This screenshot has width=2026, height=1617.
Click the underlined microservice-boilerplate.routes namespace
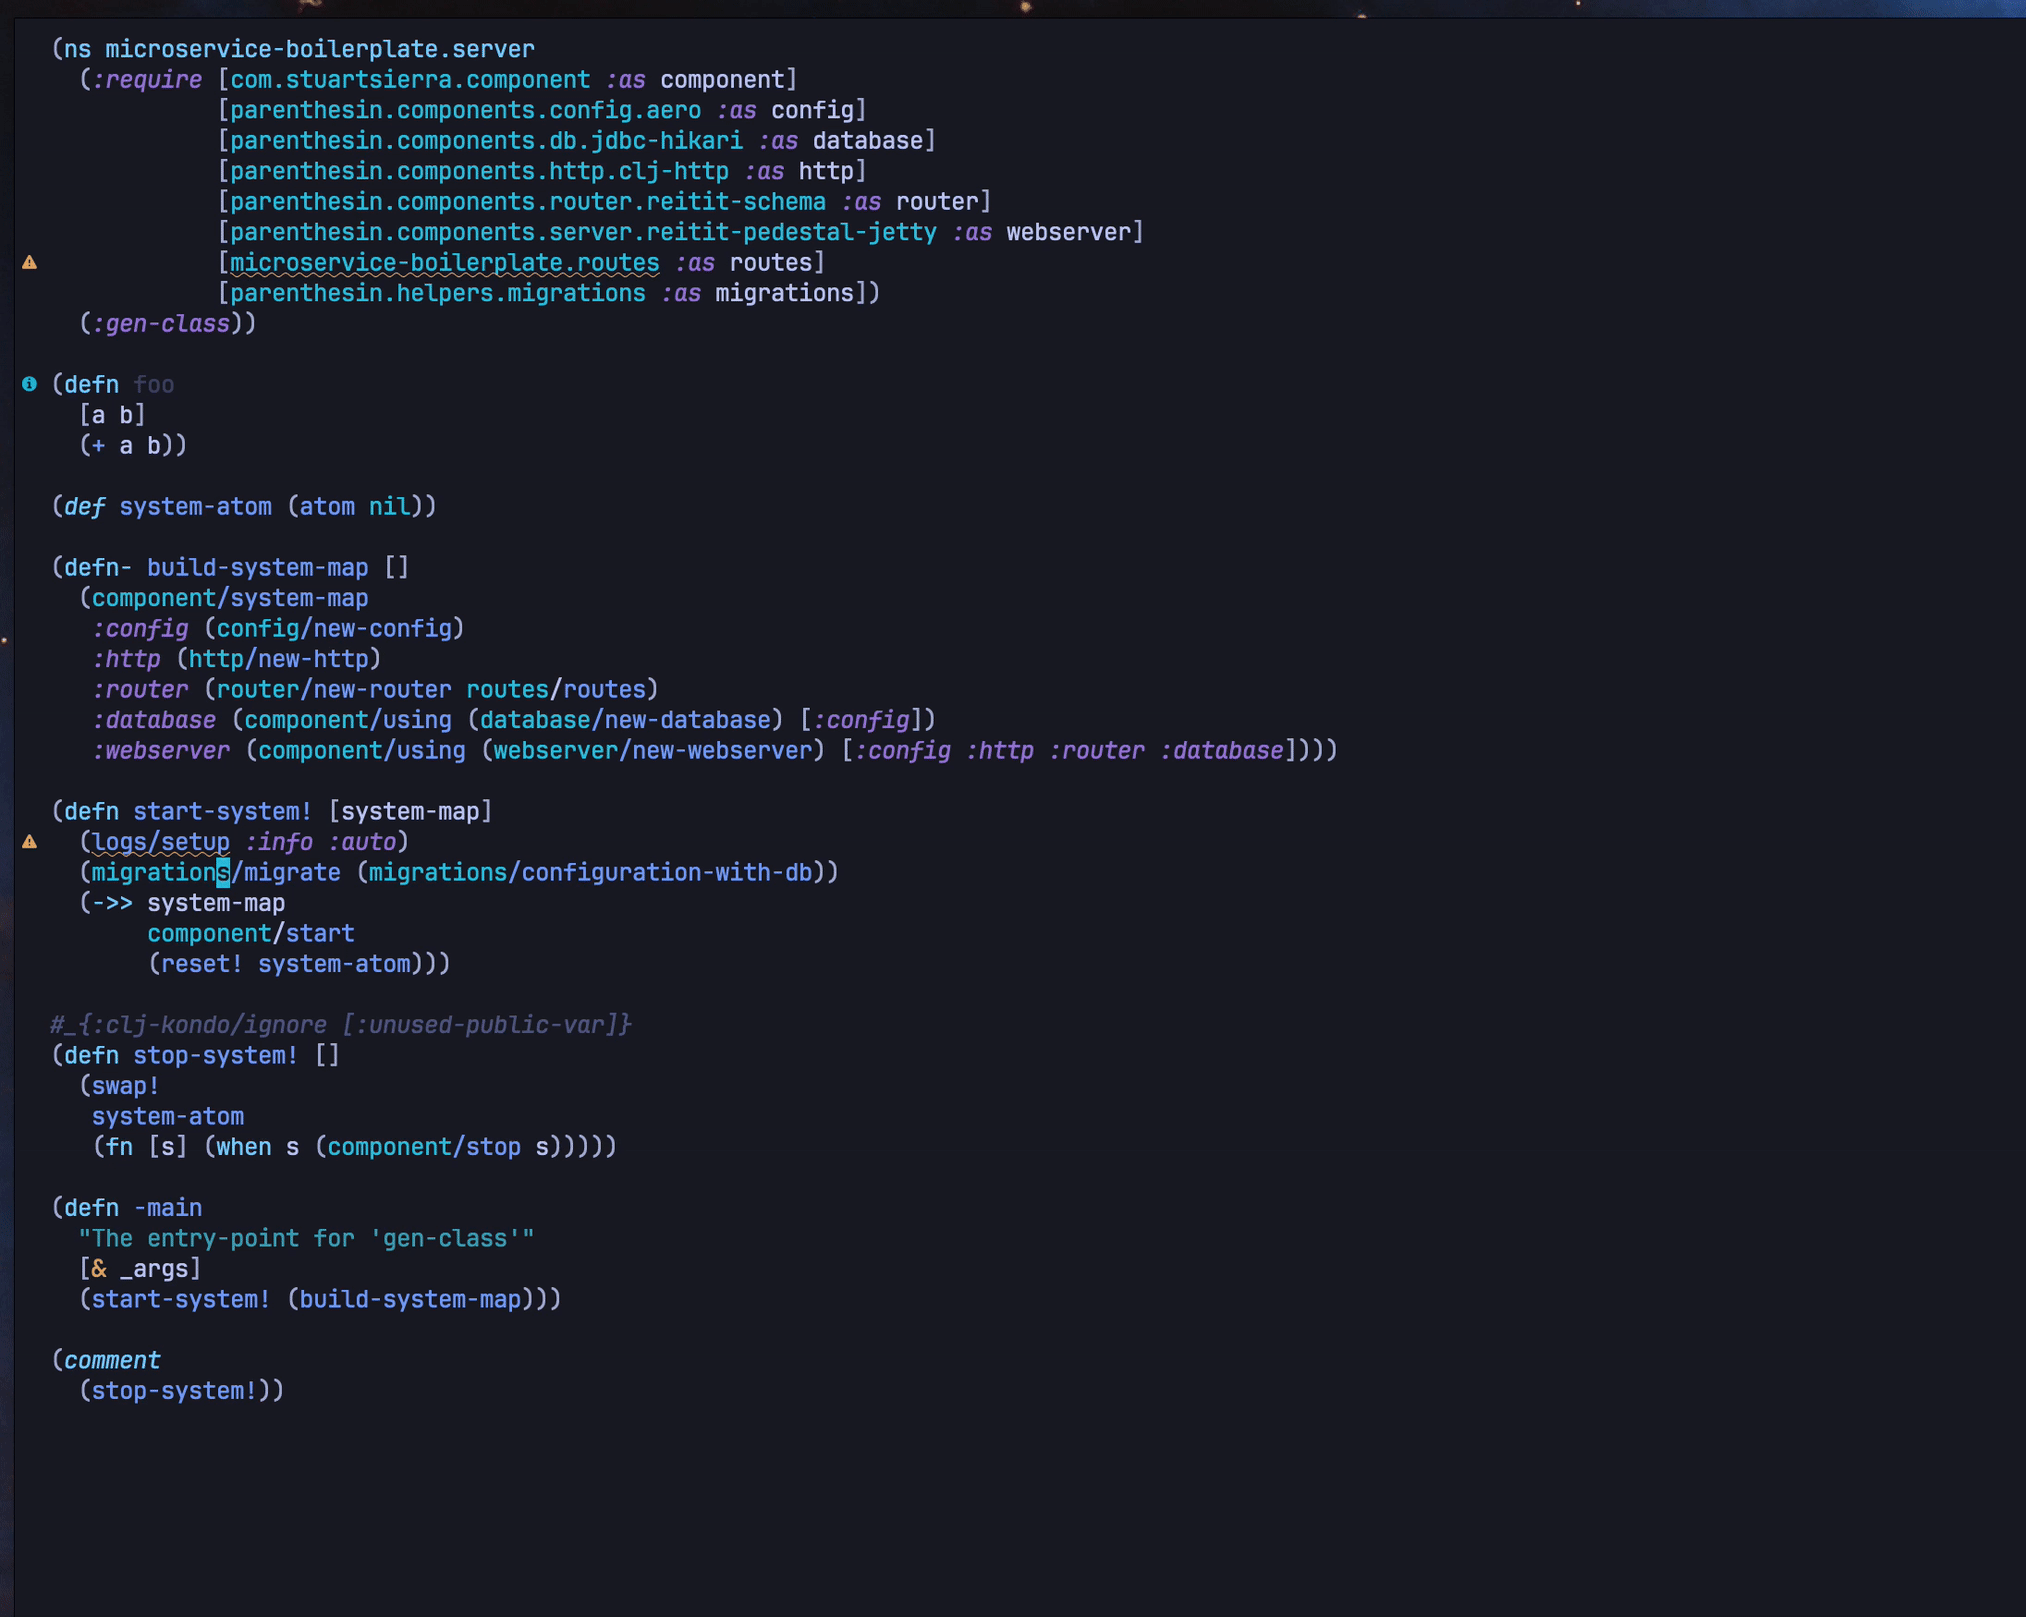(444, 263)
